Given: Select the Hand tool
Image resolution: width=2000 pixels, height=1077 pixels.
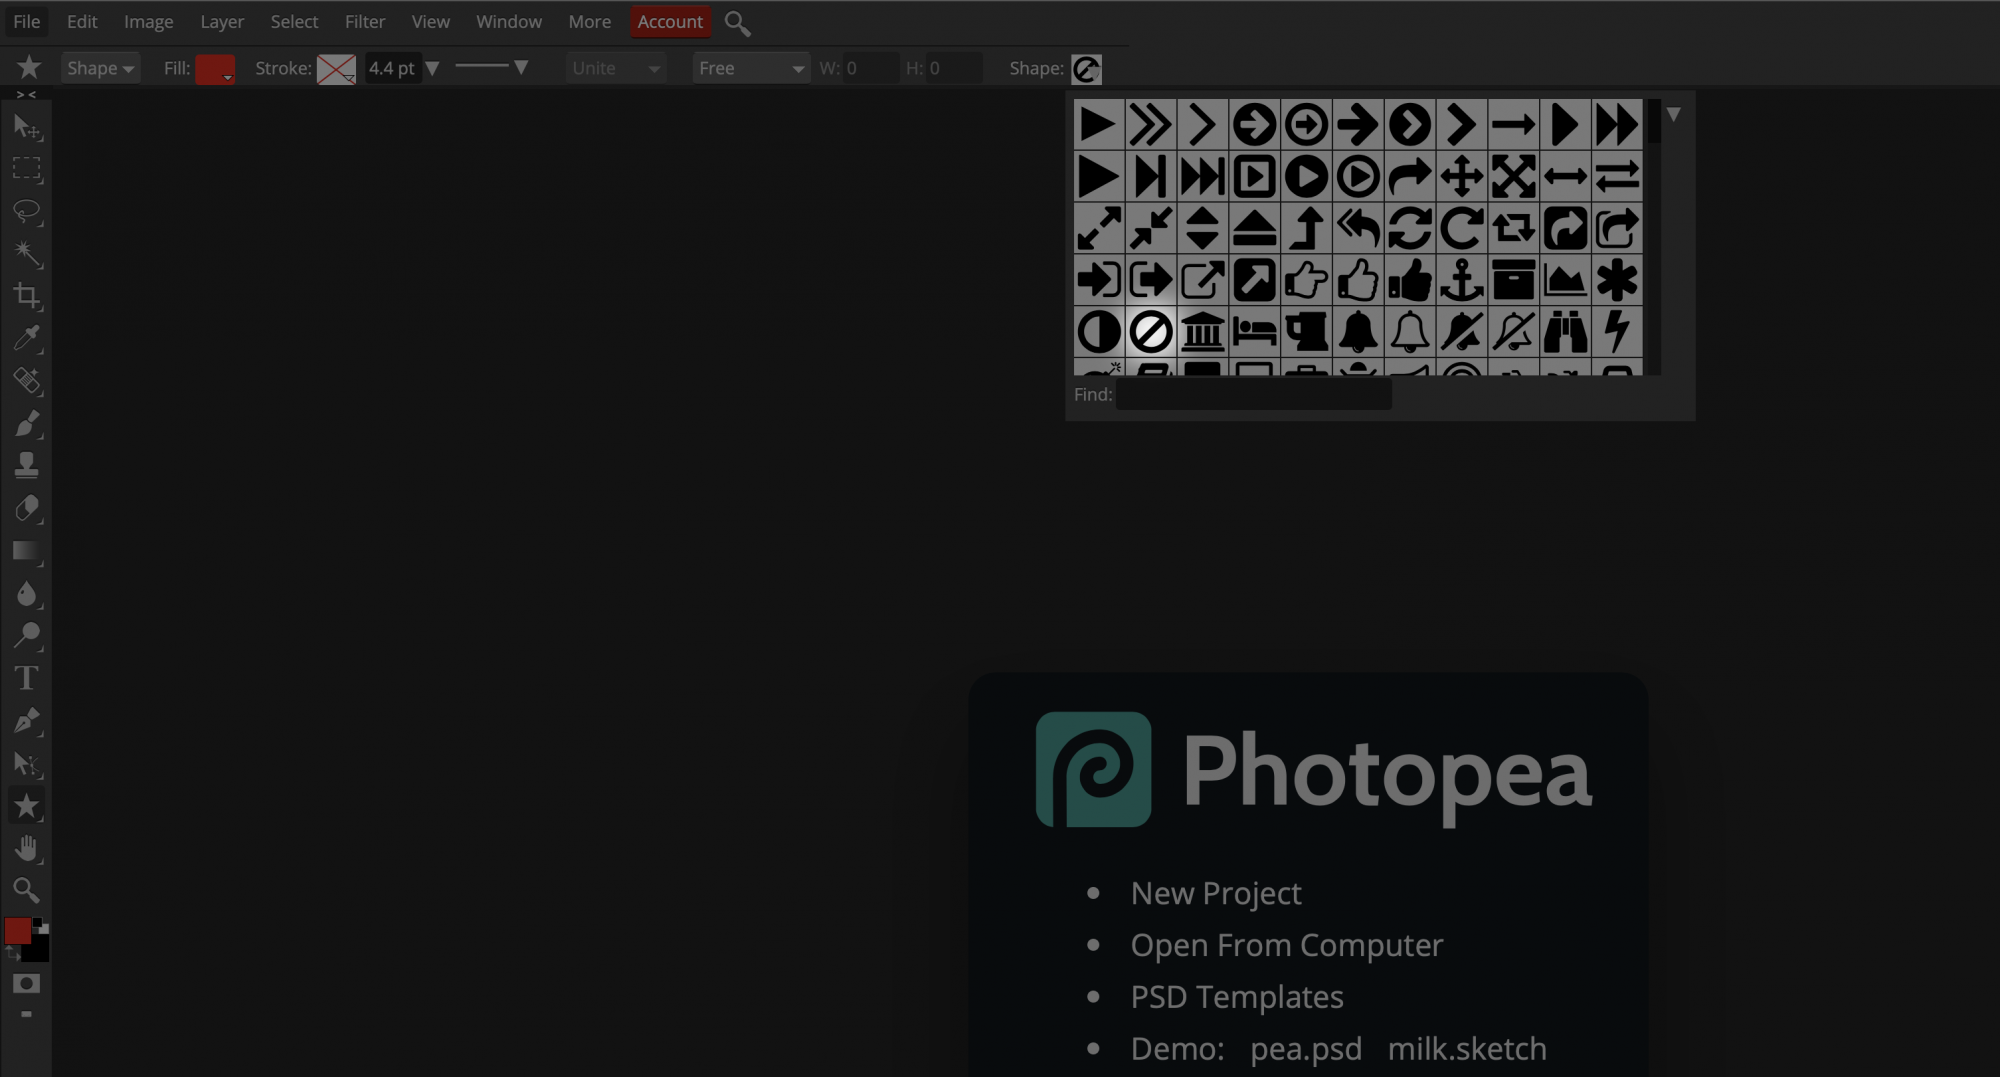Looking at the screenshot, I should [x=27, y=848].
